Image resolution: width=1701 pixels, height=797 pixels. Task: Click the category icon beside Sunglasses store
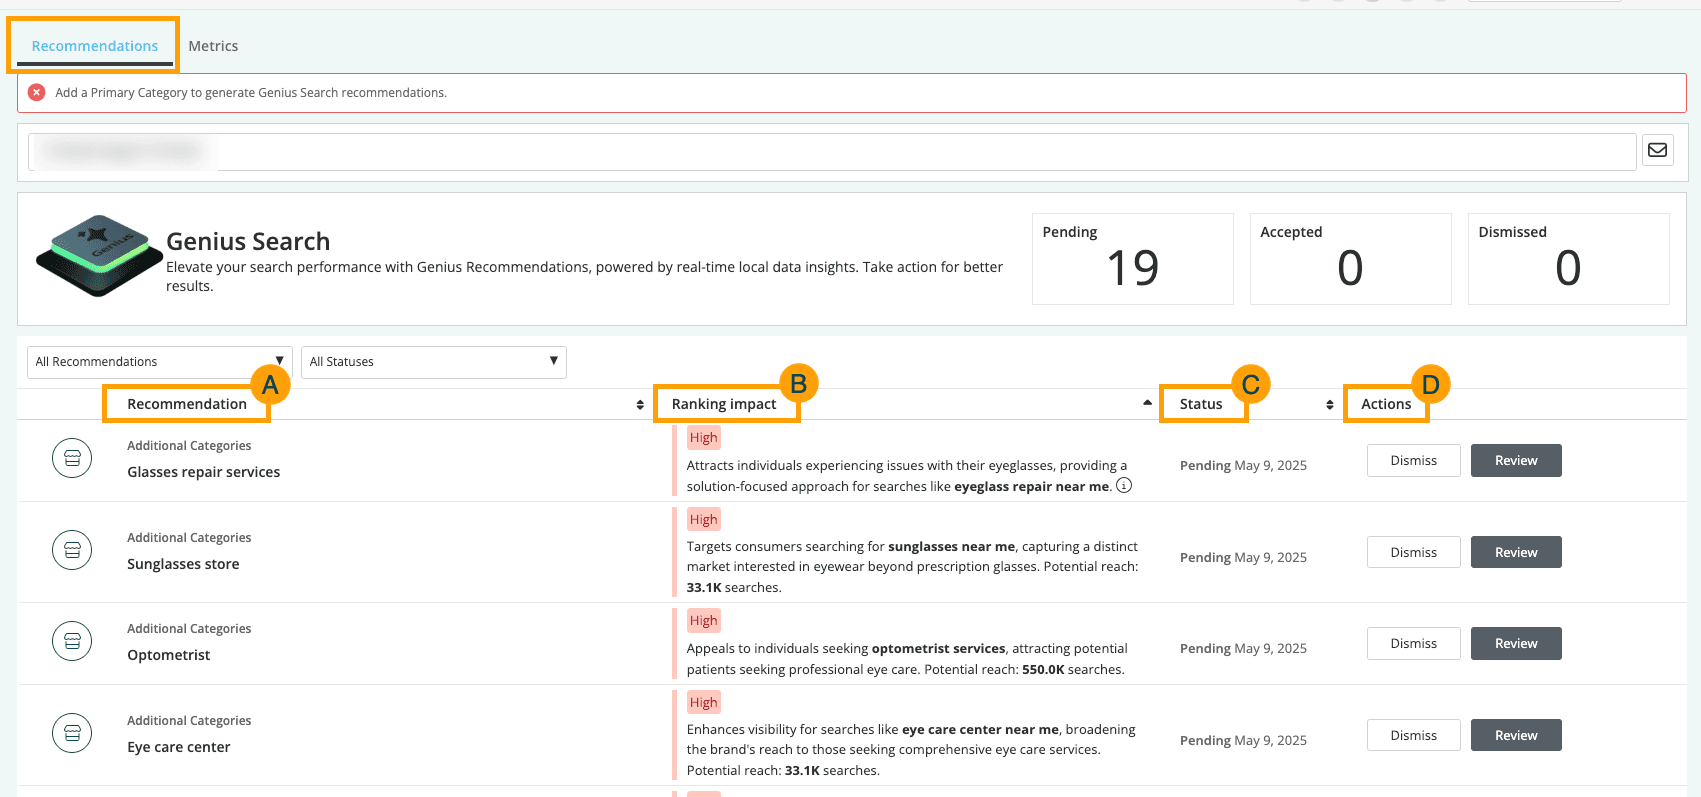(x=72, y=550)
